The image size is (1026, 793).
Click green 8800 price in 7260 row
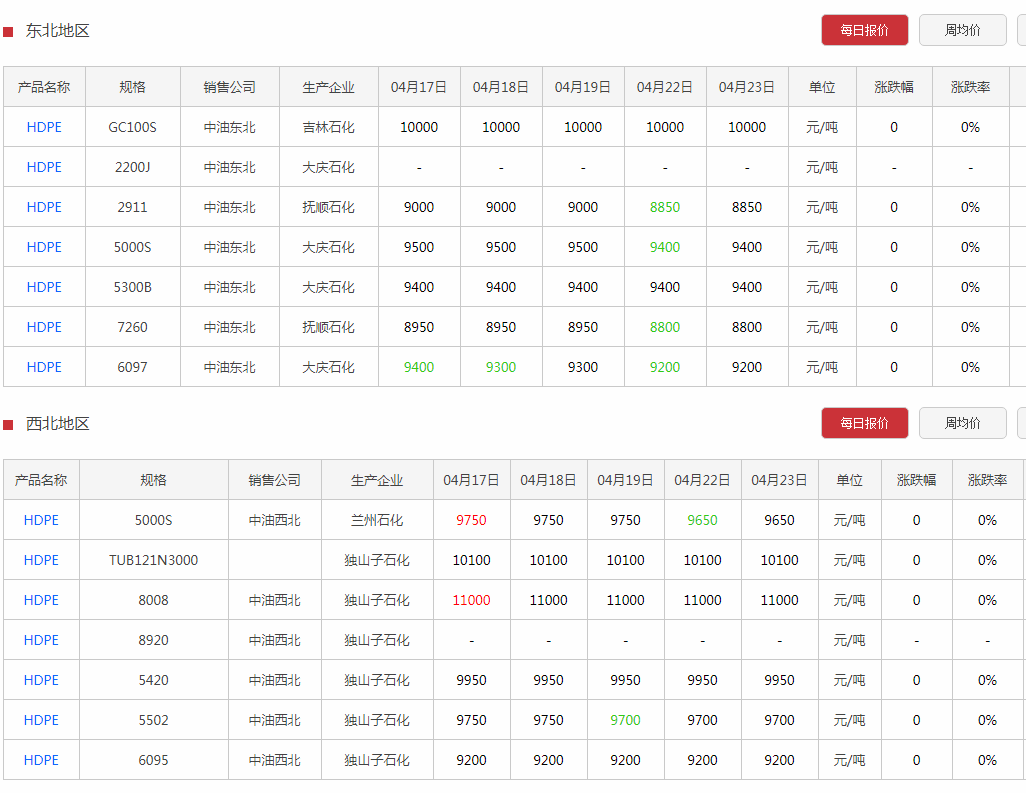(665, 326)
